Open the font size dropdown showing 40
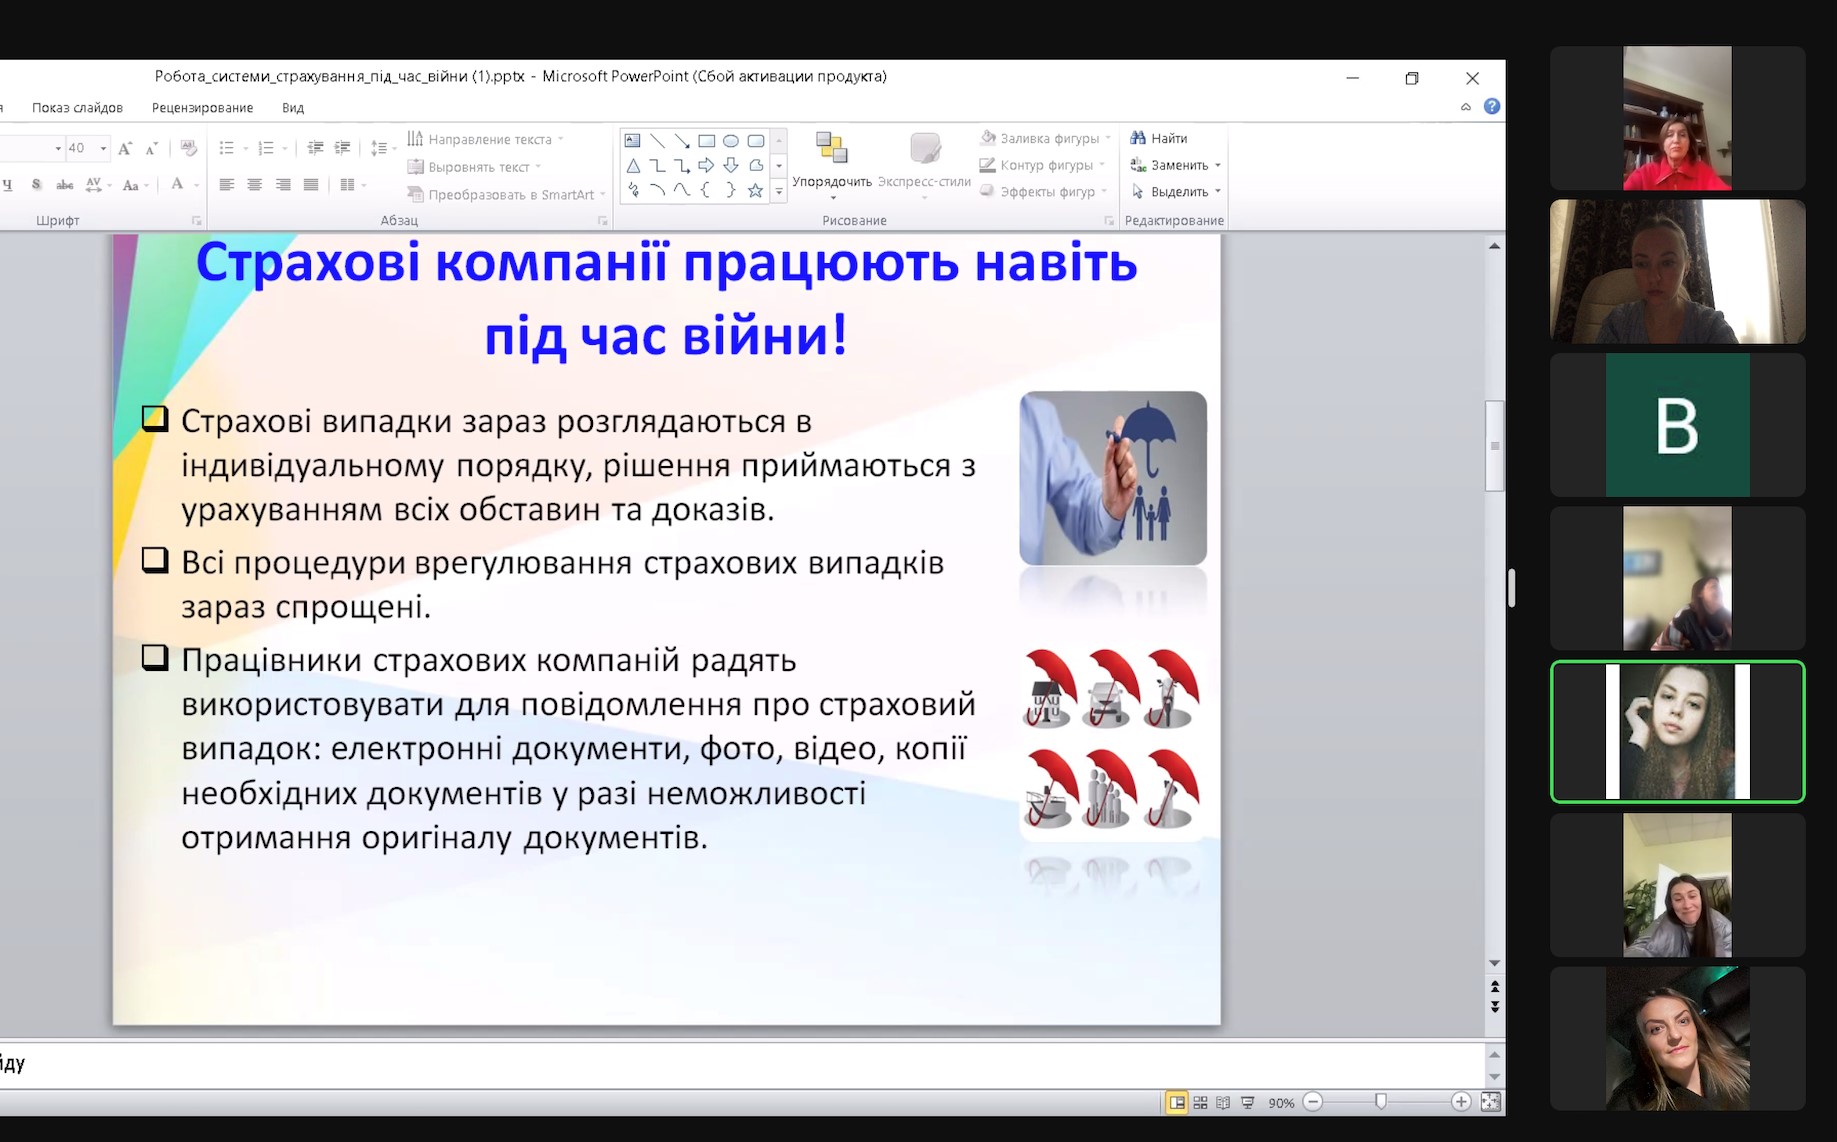This screenshot has height=1142, width=1837. [x=102, y=149]
